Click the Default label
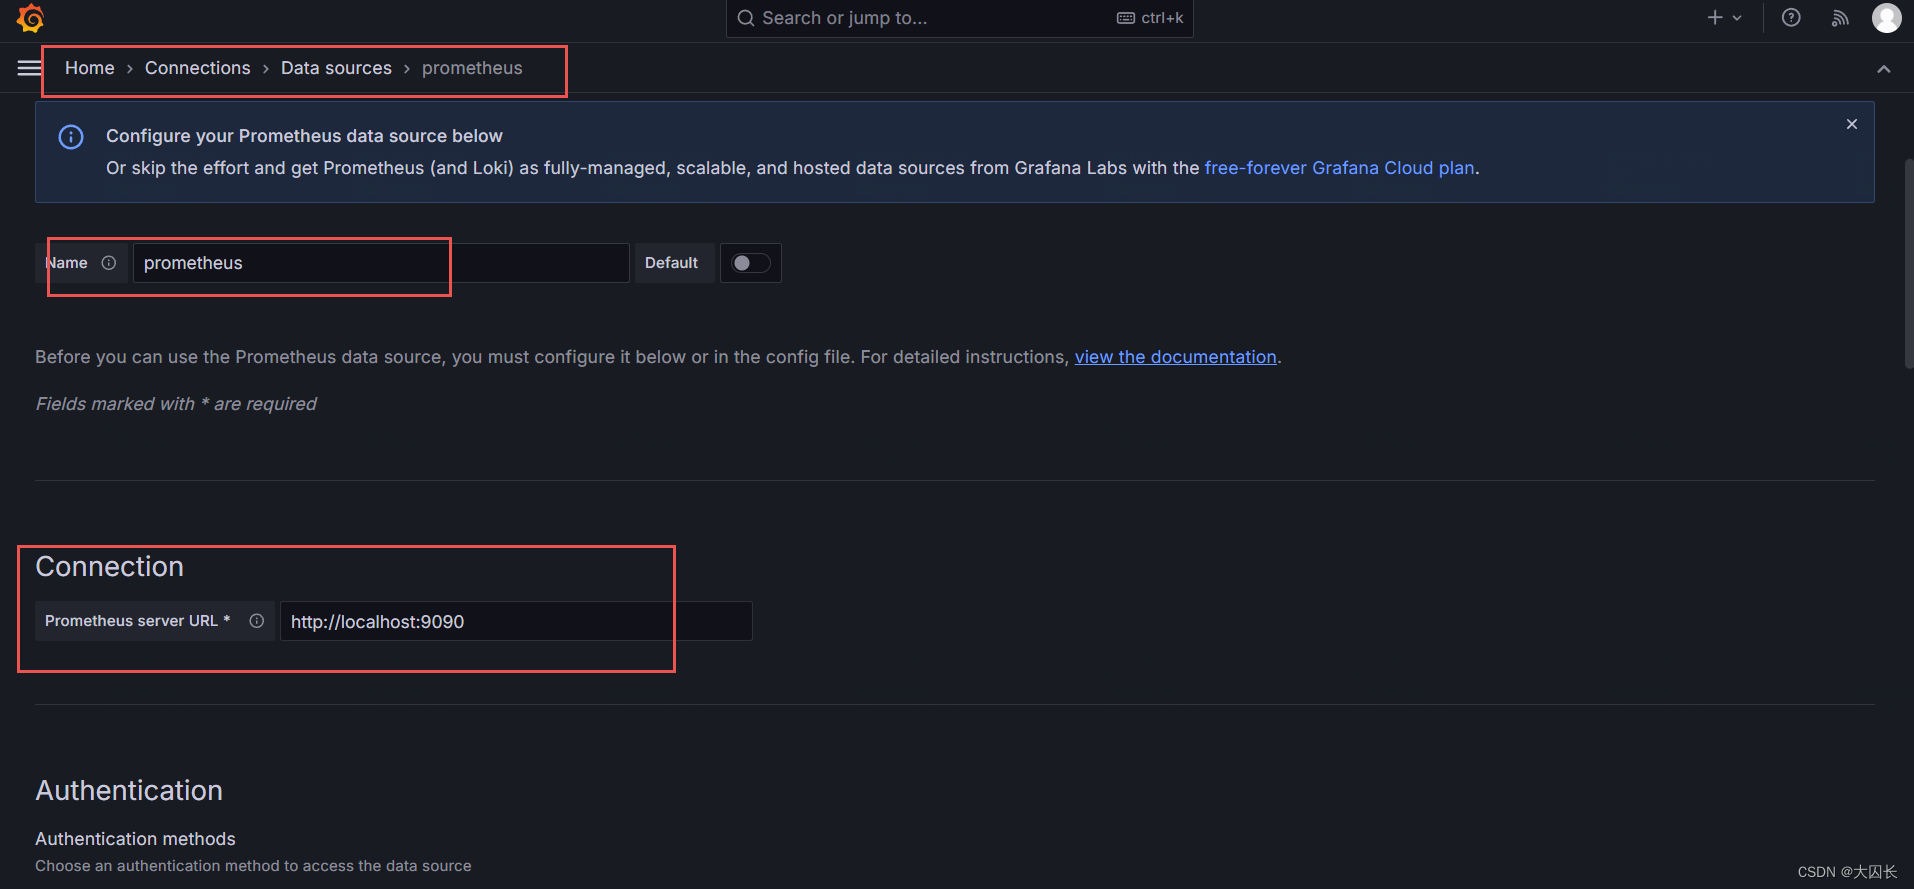 672,263
